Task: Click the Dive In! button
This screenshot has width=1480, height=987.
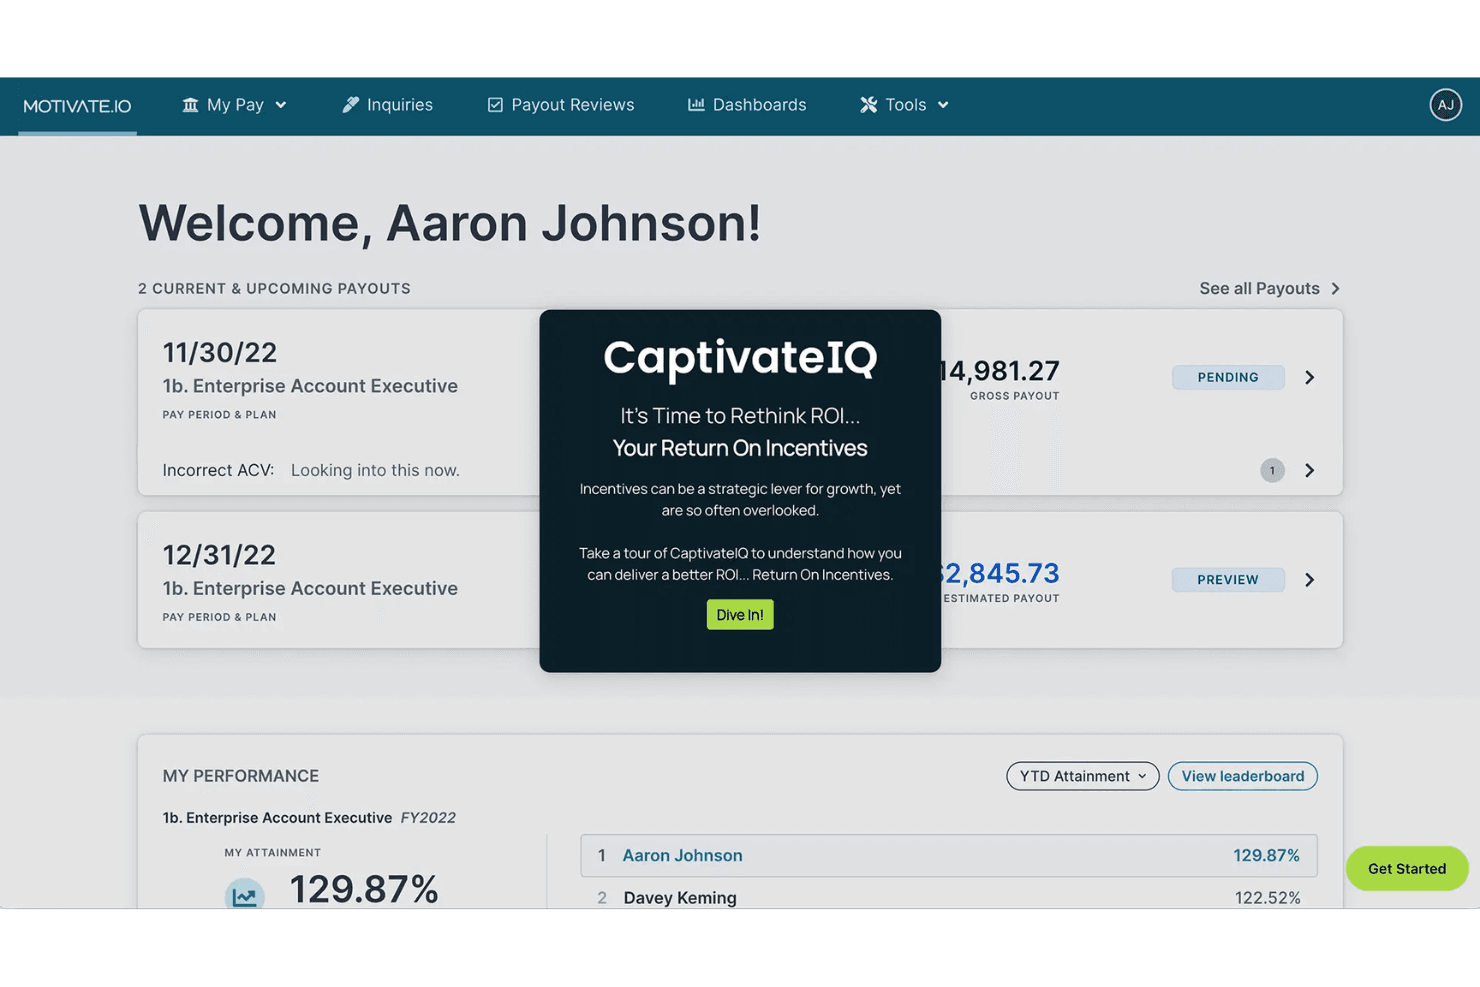Action: tap(740, 614)
